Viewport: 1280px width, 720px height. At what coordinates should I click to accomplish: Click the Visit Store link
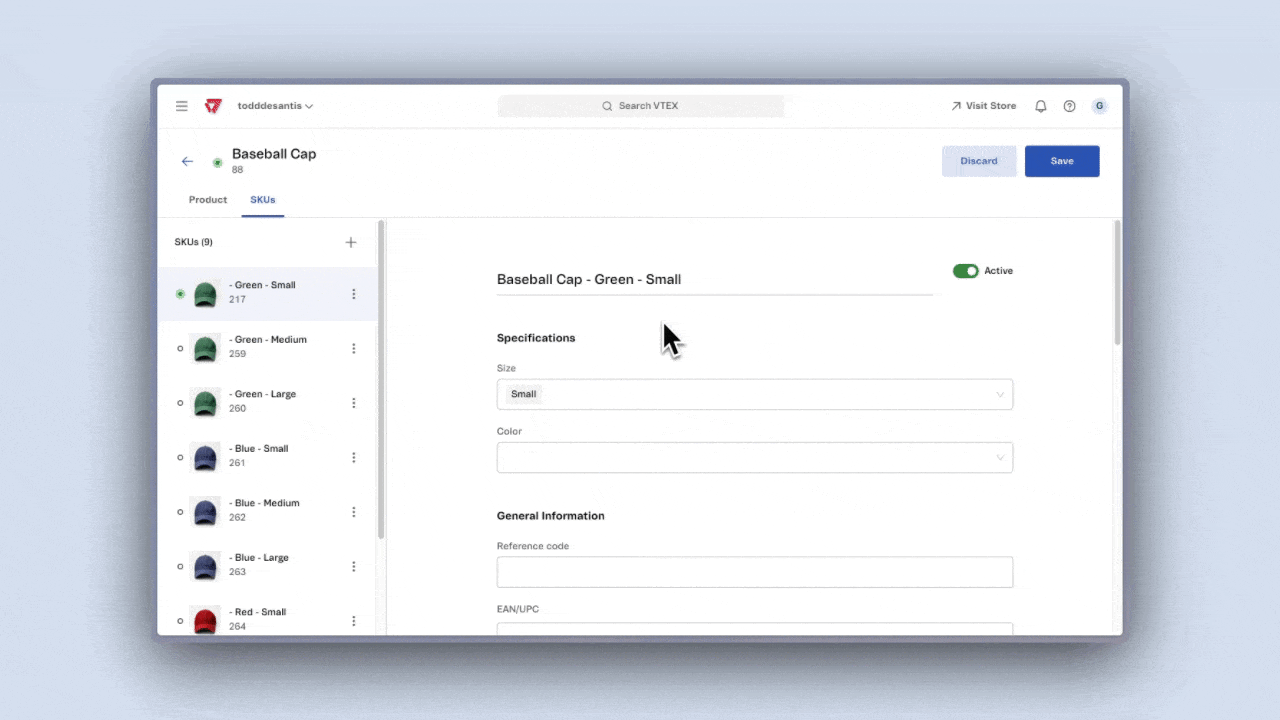click(984, 106)
